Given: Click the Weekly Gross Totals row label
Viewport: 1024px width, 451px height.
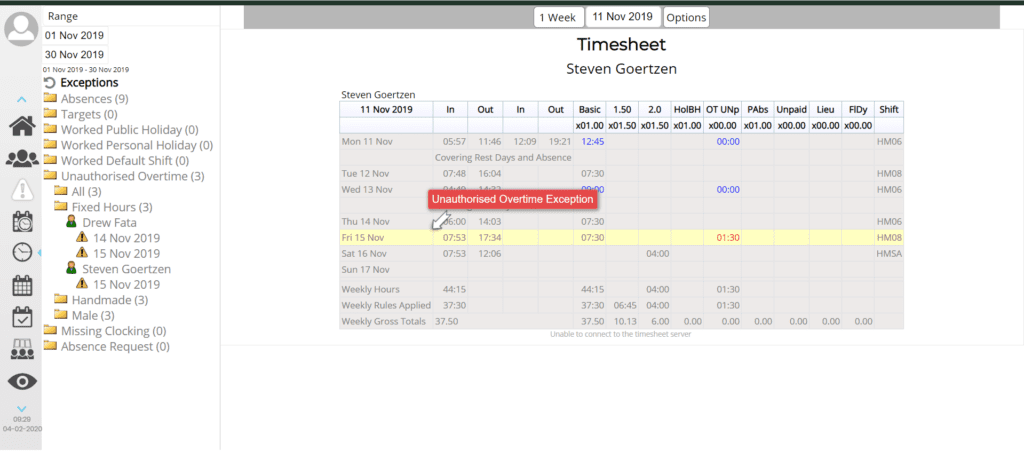Looking at the screenshot, I should (383, 321).
